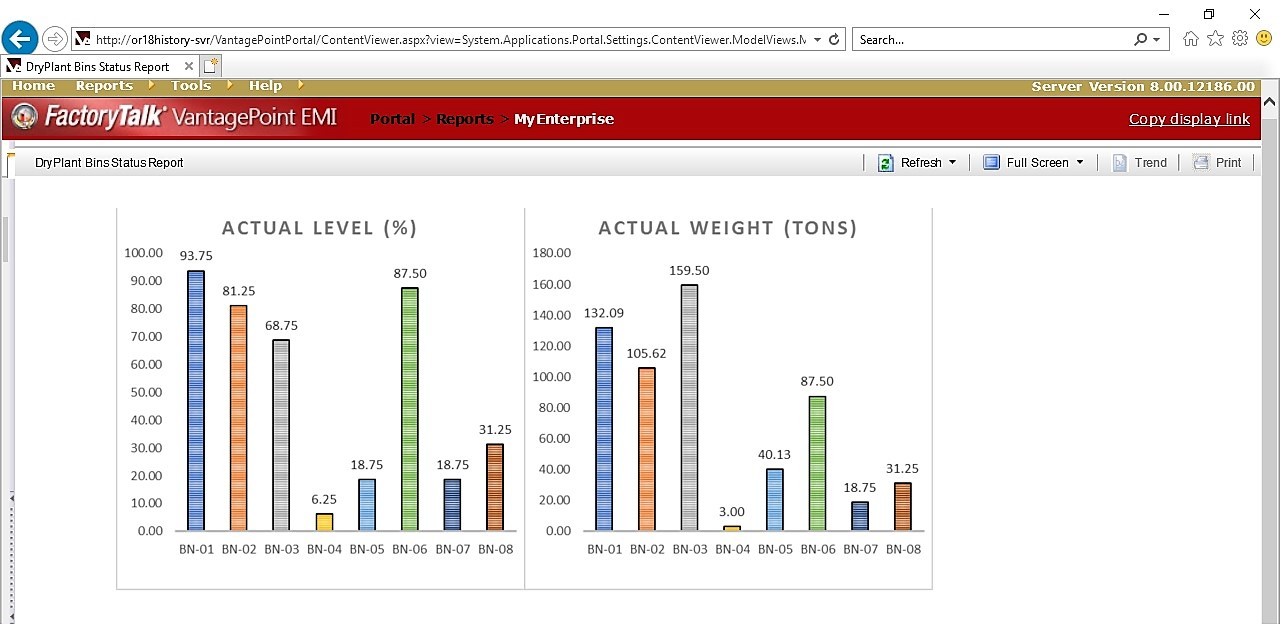Open the browser home icon
This screenshot has height=640, width=1284.
point(1191,39)
